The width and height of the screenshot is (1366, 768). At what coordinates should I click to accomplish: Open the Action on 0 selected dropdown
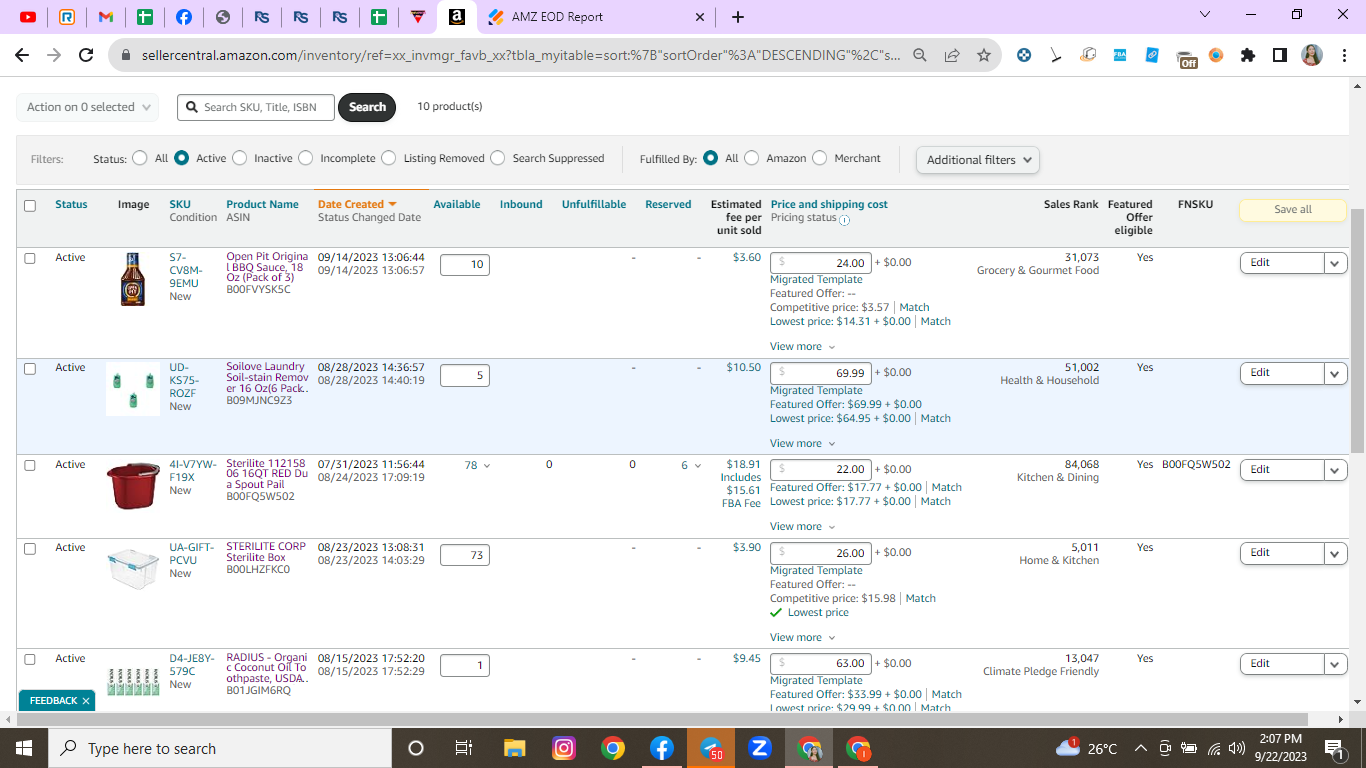click(x=88, y=107)
